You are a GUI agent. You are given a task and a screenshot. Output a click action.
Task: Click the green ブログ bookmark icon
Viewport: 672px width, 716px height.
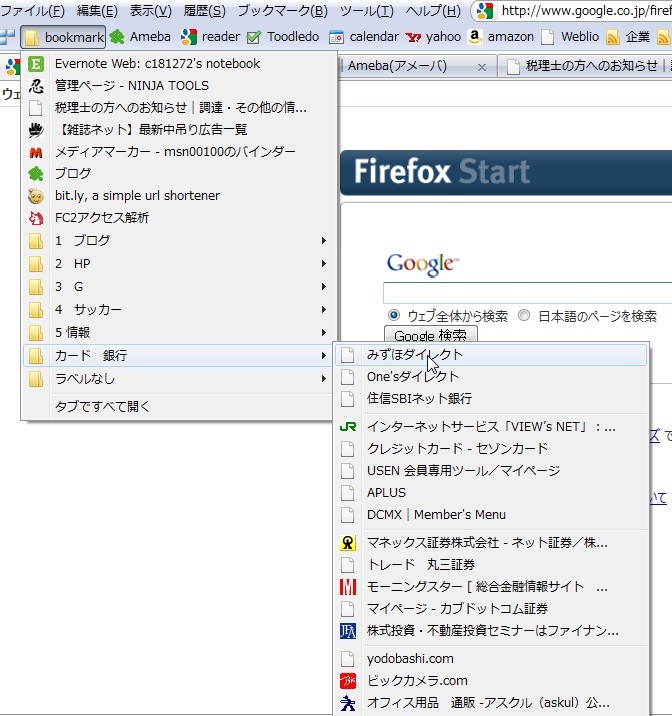(x=36, y=174)
